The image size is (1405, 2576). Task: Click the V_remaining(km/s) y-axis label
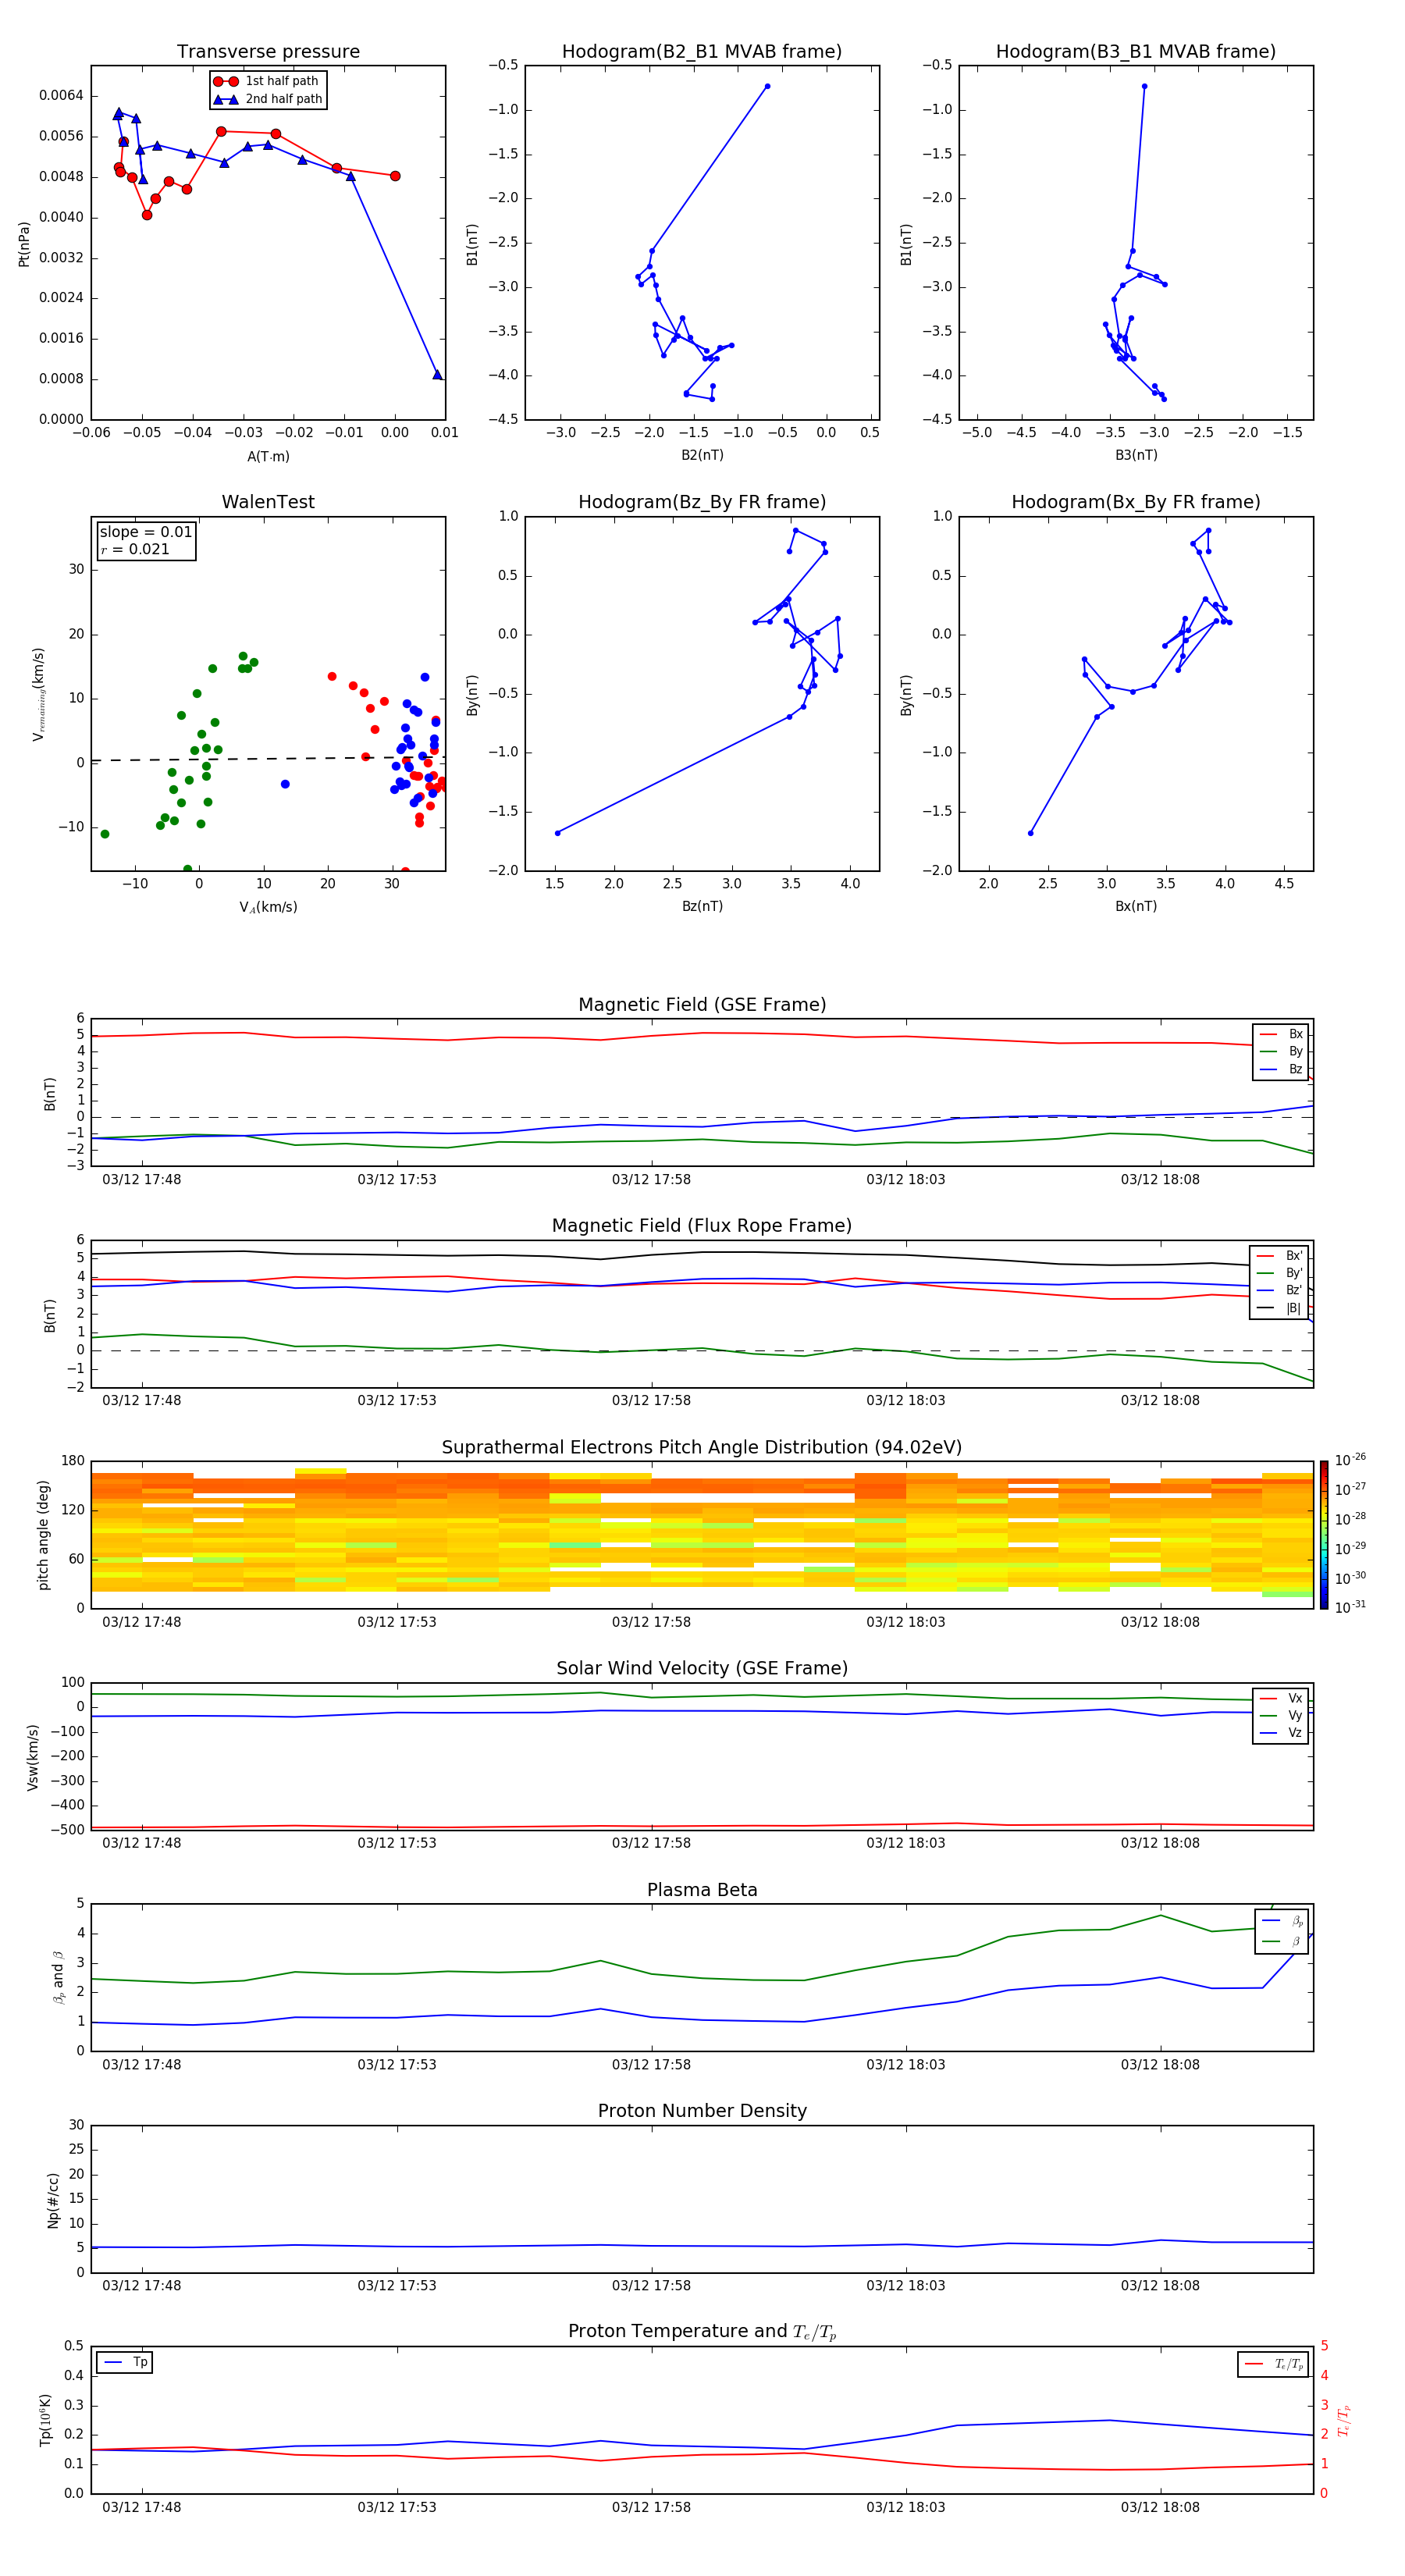pos(39,694)
